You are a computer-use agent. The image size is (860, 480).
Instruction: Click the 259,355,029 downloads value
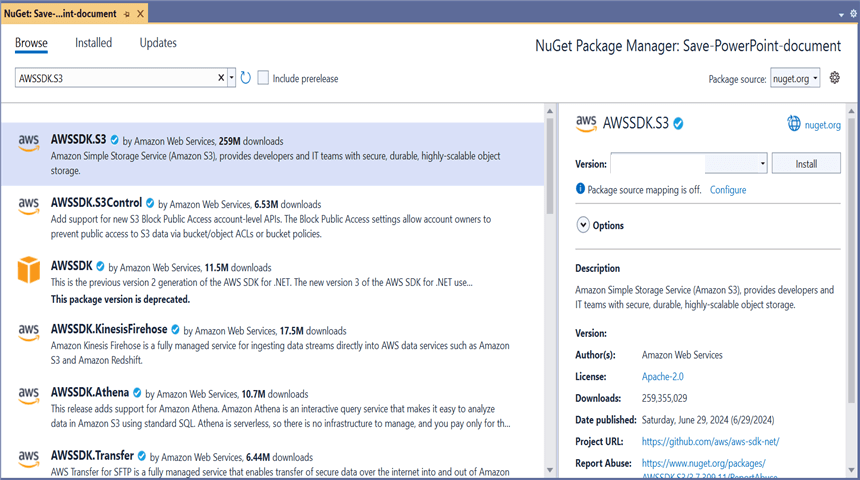(664, 398)
